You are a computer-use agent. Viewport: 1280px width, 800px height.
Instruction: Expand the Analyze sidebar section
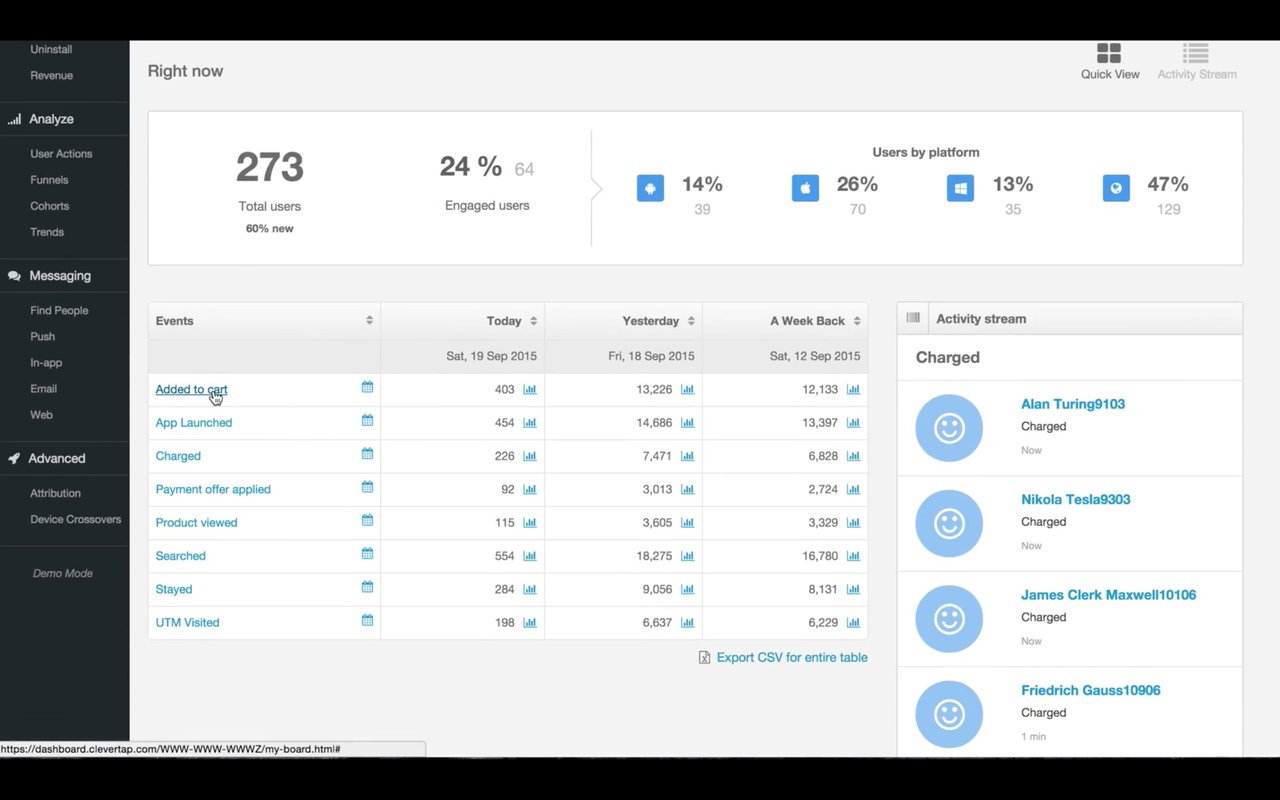51,119
